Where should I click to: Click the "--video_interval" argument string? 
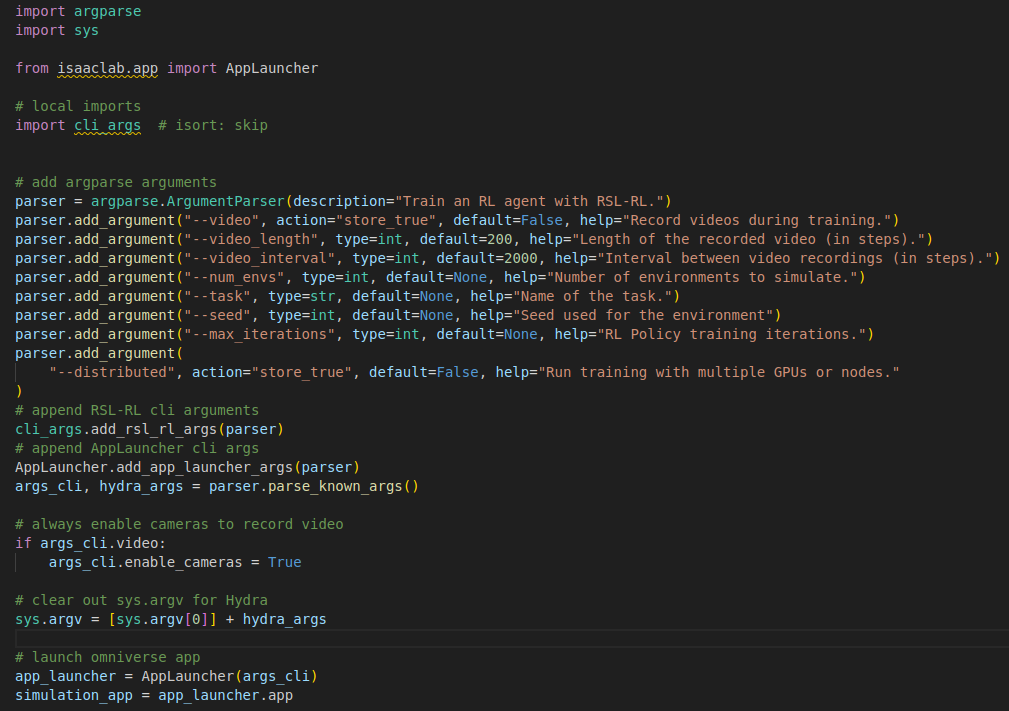click(x=259, y=258)
